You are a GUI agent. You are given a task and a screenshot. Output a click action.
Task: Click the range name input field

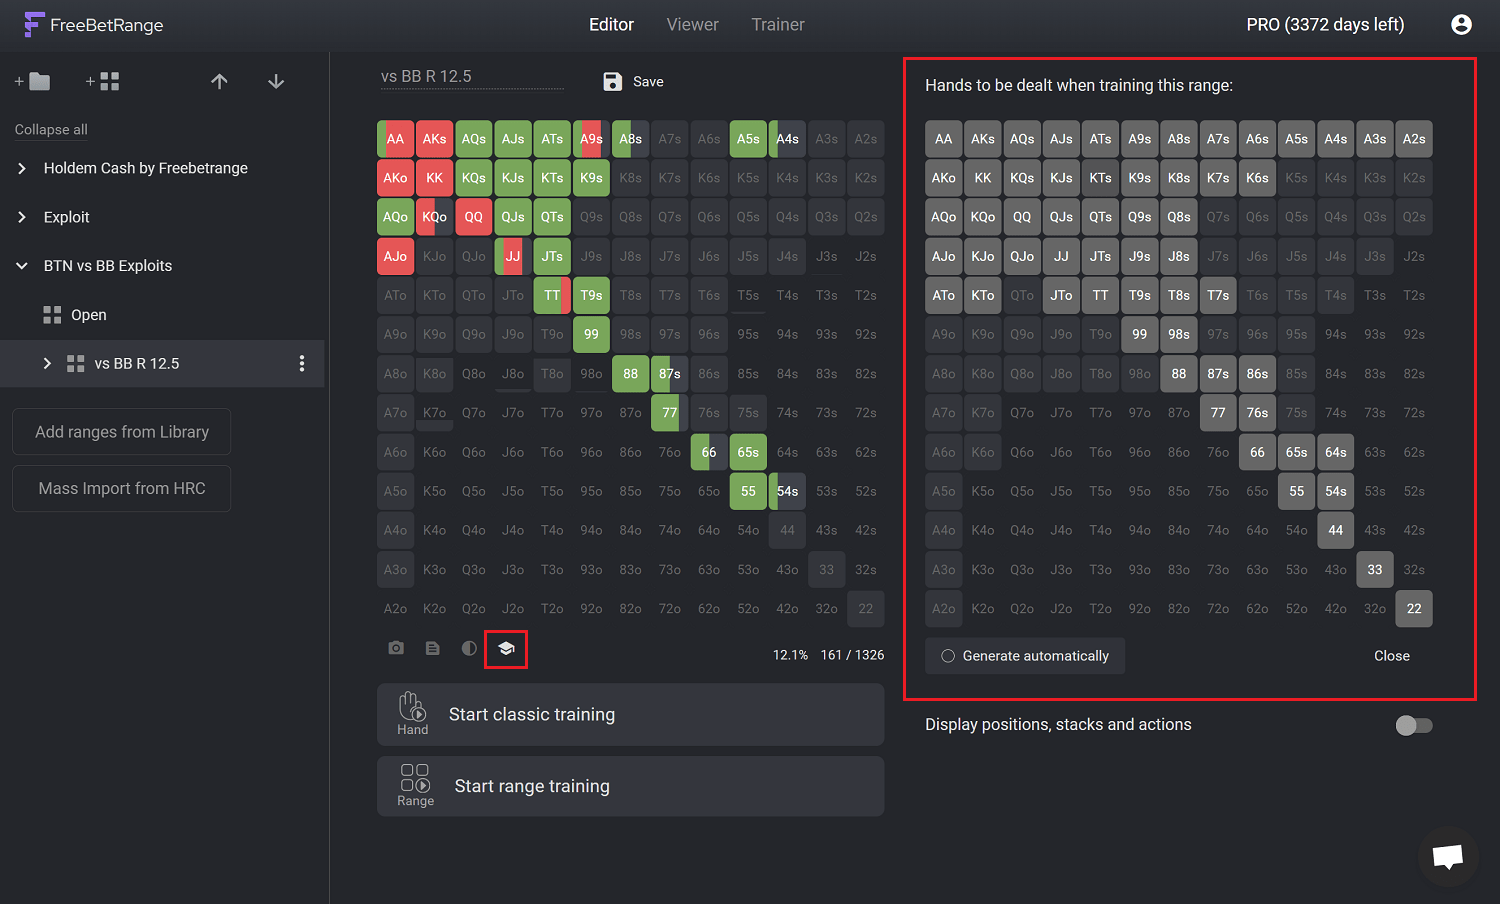point(472,77)
